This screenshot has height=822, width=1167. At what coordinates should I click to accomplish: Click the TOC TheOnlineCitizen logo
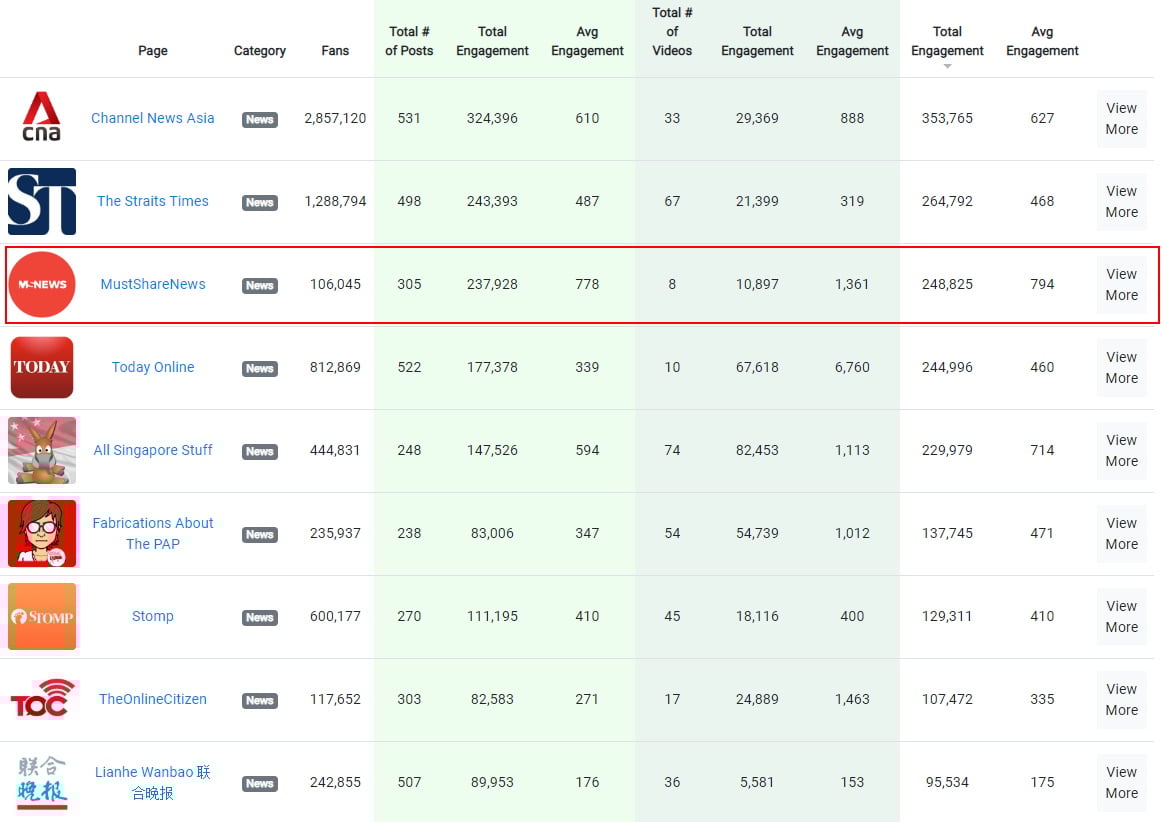click(x=42, y=699)
